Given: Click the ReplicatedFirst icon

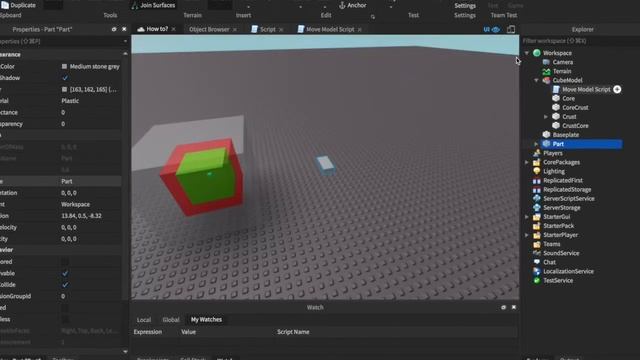Looking at the screenshot, I should 537,180.
